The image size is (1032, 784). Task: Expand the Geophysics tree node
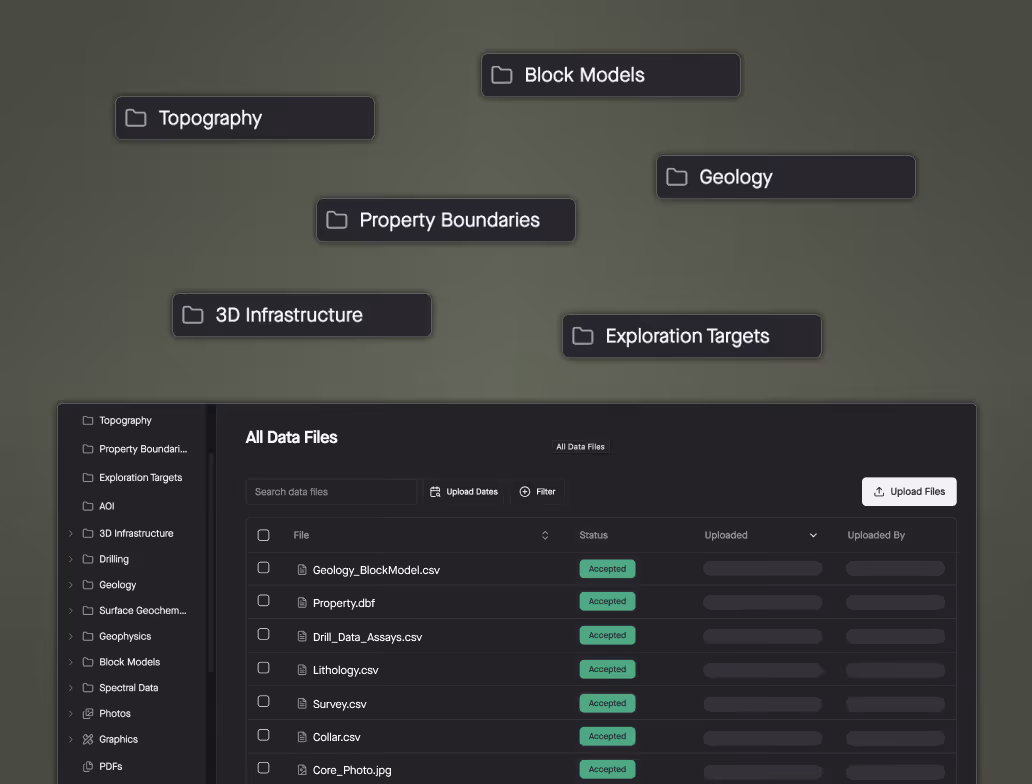click(x=70, y=637)
